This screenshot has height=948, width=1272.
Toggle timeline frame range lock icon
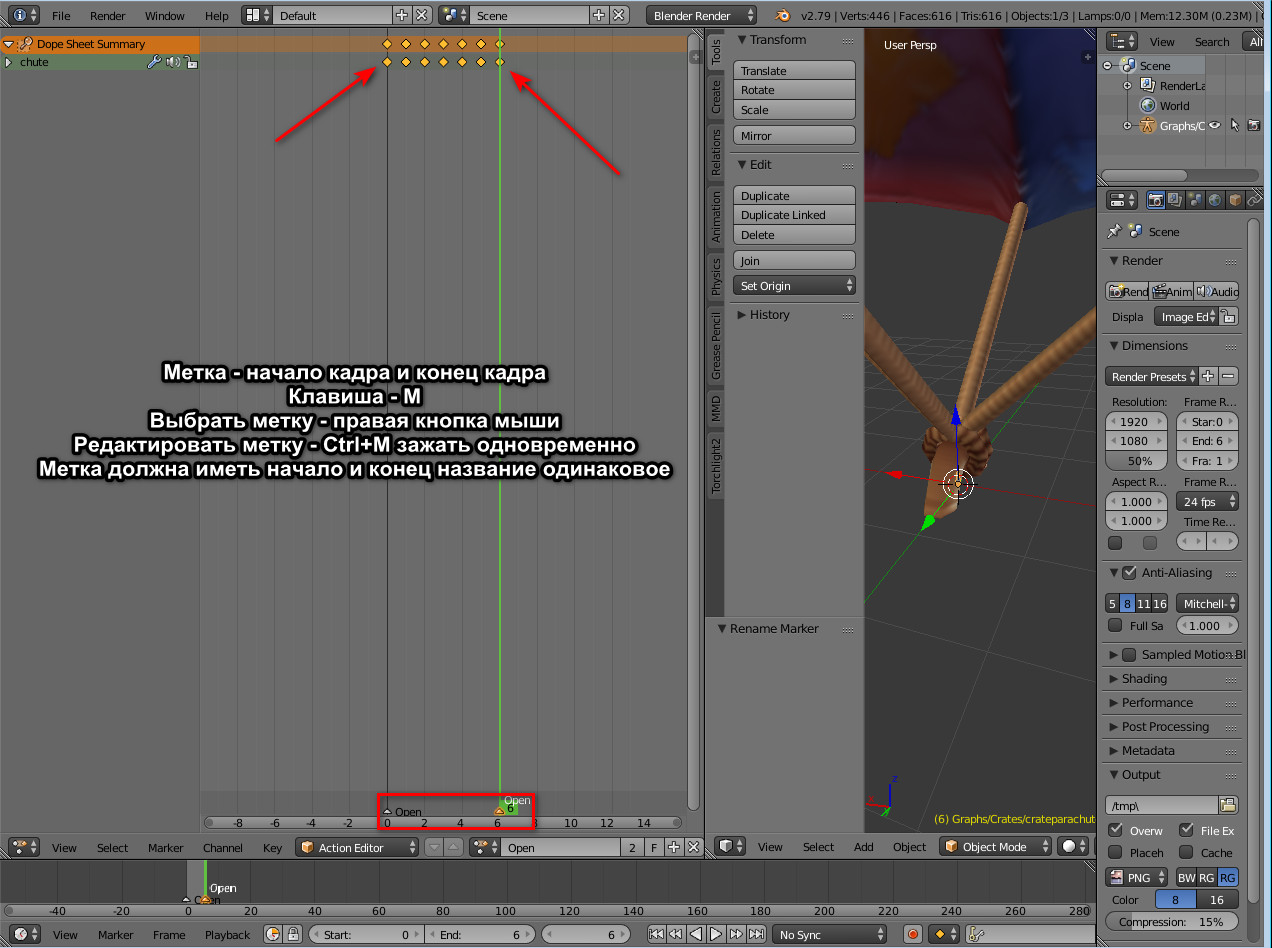tap(293, 934)
